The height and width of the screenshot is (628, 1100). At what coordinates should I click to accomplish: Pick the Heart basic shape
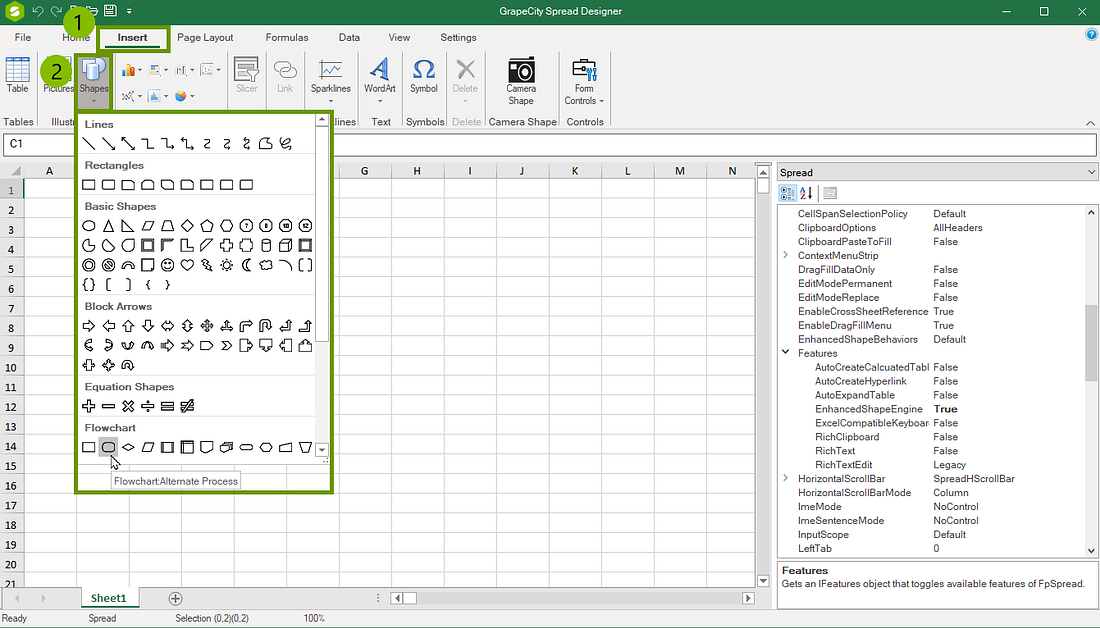[x=187, y=265]
